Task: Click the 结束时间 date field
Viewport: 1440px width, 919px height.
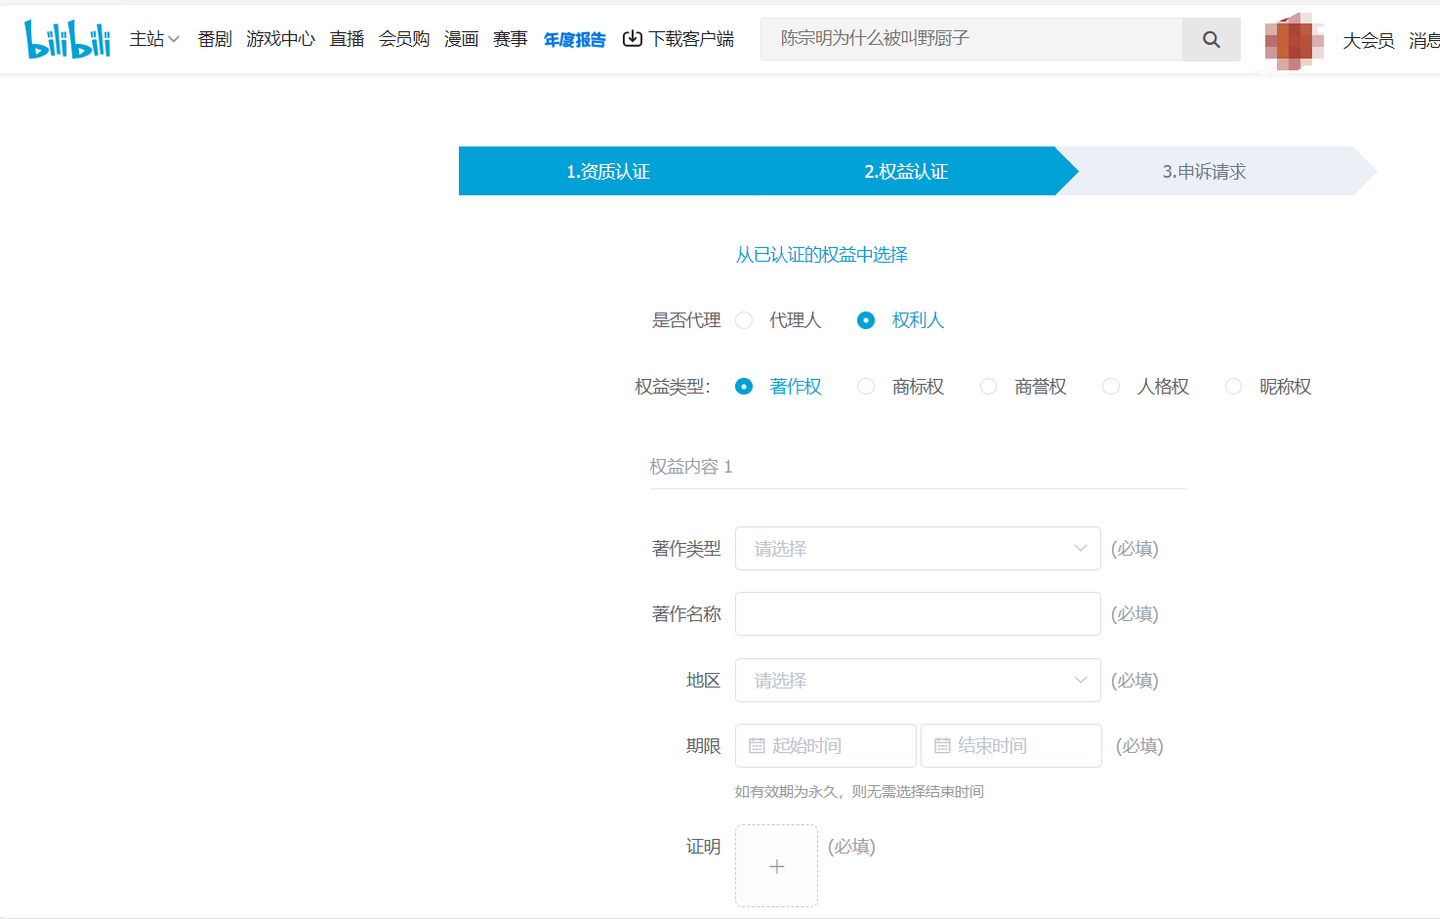Action: click(1011, 746)
